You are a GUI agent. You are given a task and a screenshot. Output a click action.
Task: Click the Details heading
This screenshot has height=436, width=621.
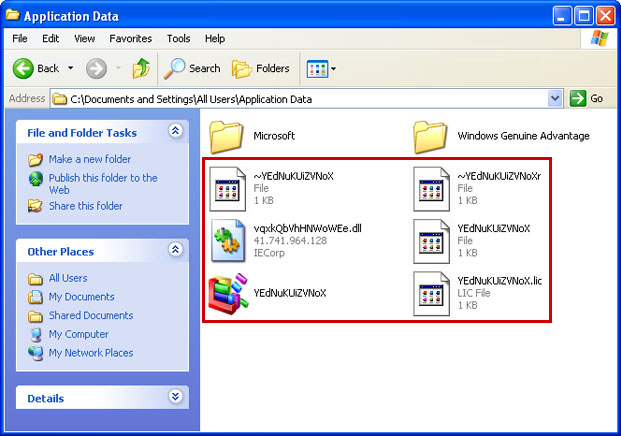coord(46,398)
